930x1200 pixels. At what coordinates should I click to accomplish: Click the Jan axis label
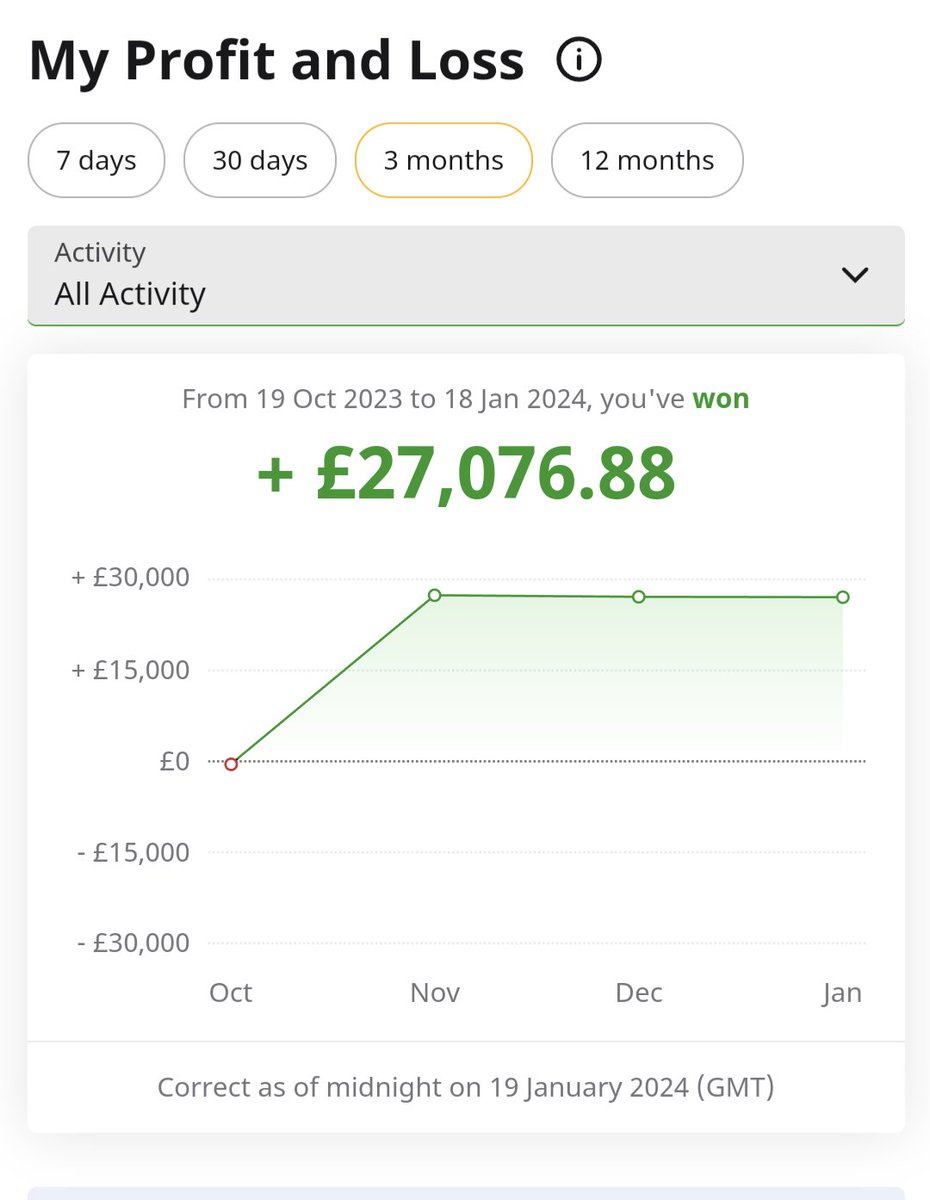[x=842, y=993]
